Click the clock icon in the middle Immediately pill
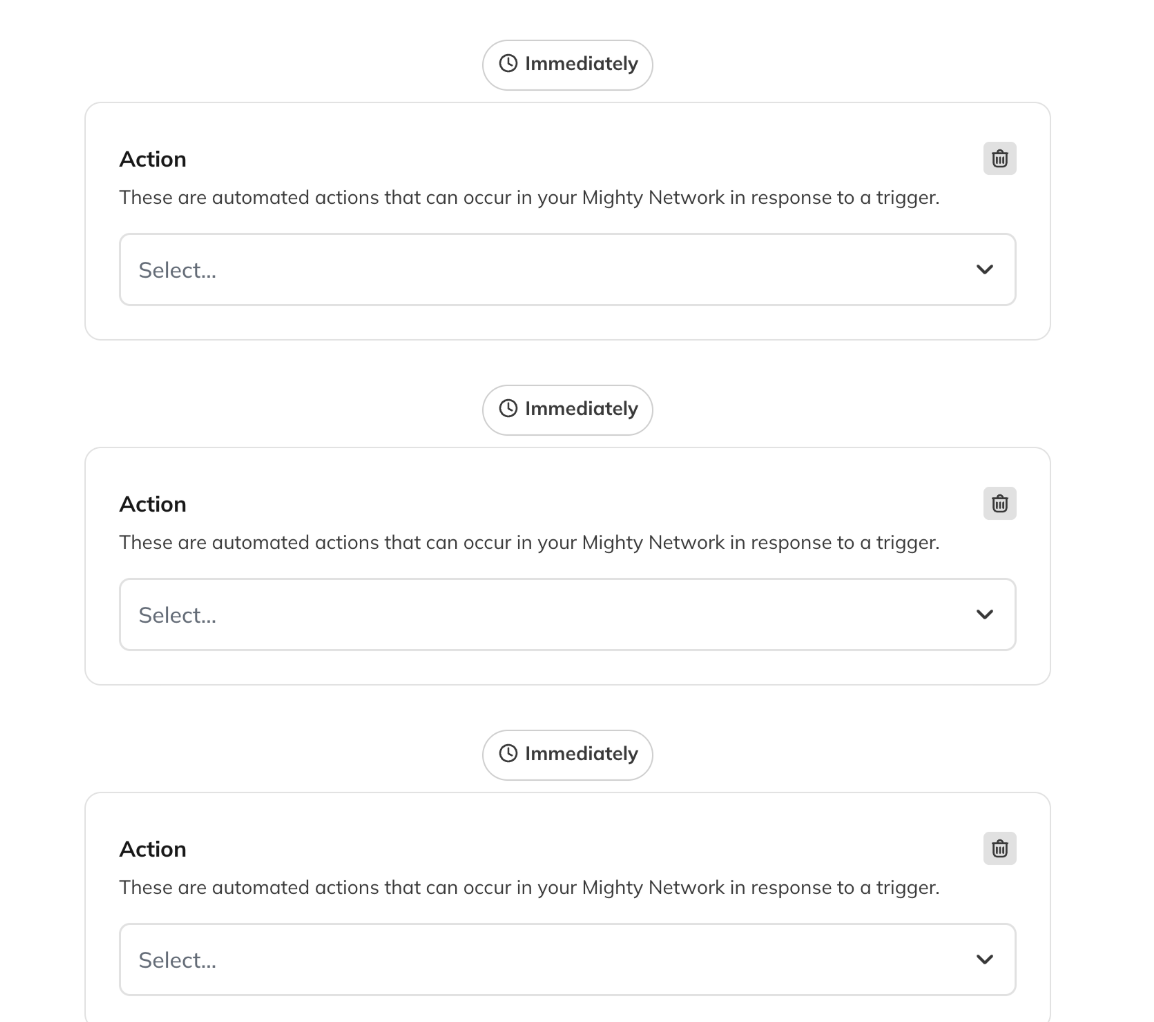 [508, 408]
